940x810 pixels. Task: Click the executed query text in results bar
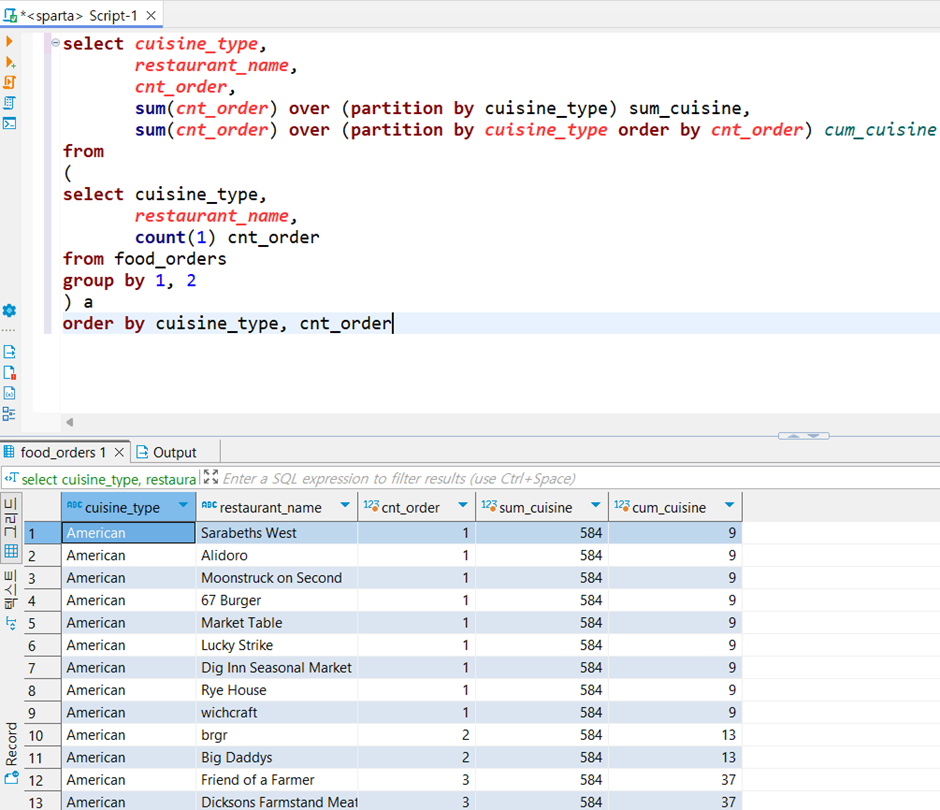108,479
